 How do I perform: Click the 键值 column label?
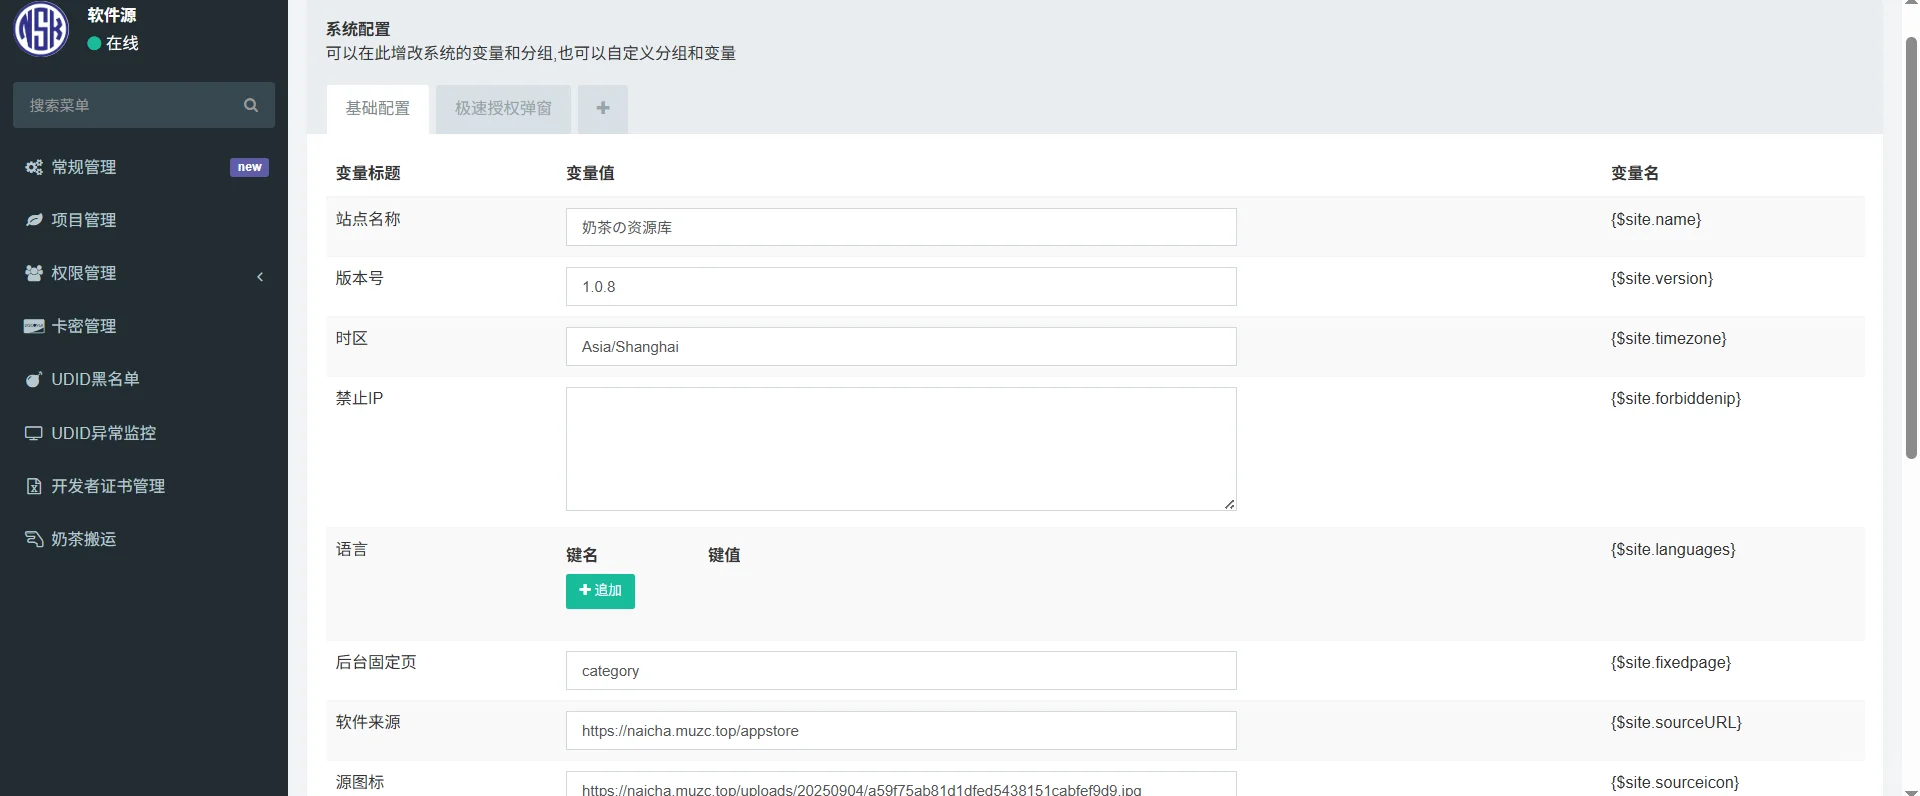click(724, 555)
